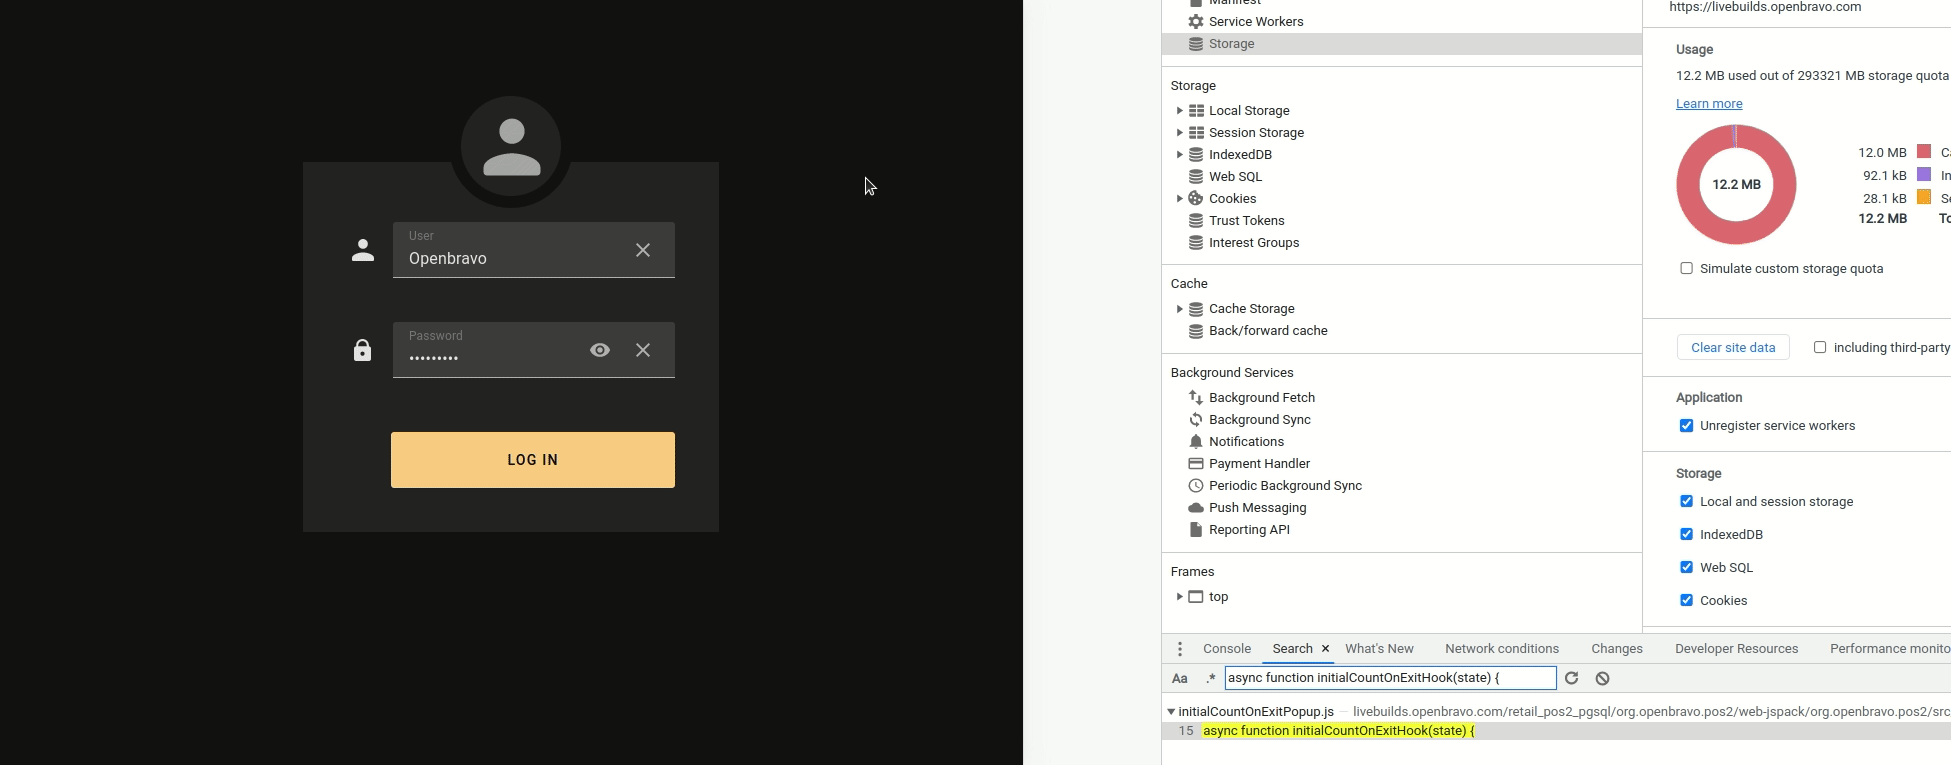Open Service Workers gear item

(1255, 22)
